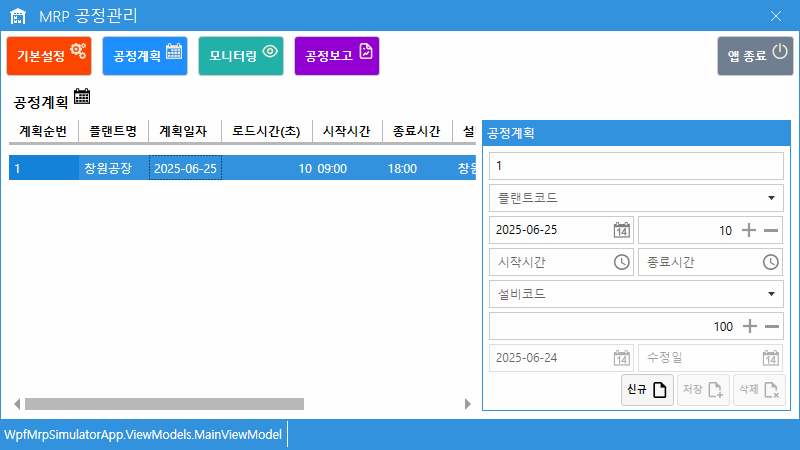The height and width of the screenshot is (450, 800).
Task: Open the 공정계획 process plan button
Action: click(x=145, y=56)
